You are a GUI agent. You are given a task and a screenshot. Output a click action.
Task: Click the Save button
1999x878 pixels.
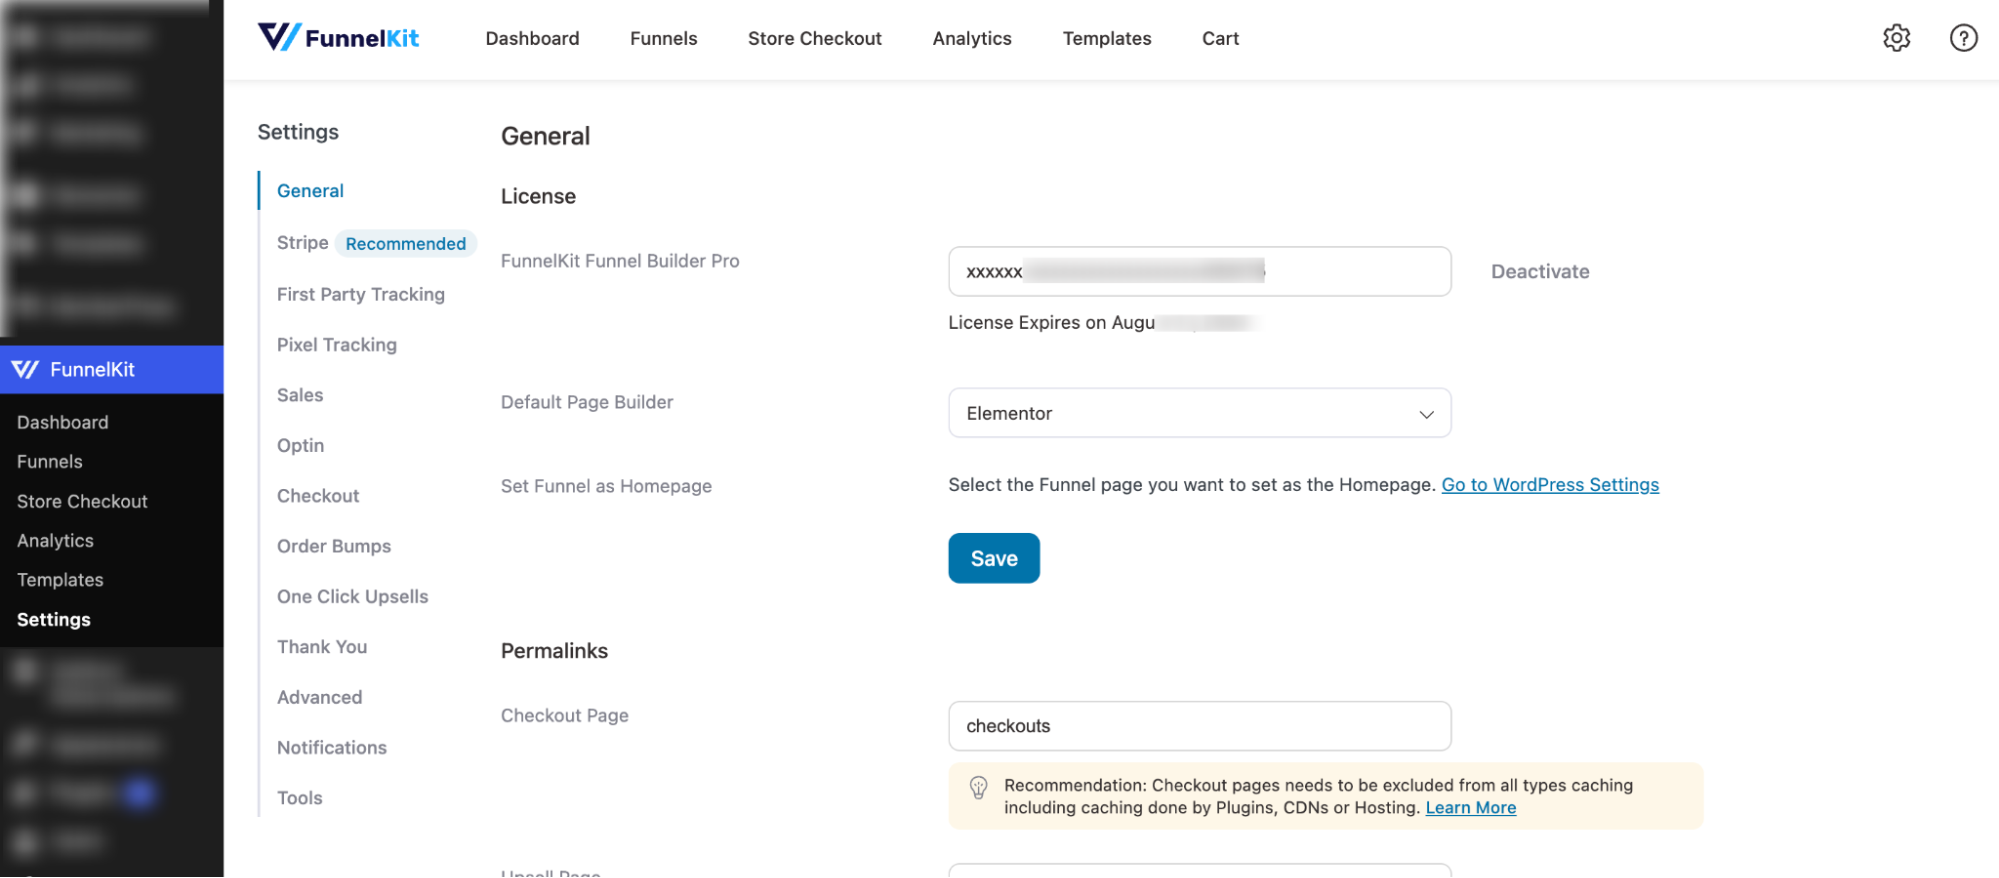[993, 558]
